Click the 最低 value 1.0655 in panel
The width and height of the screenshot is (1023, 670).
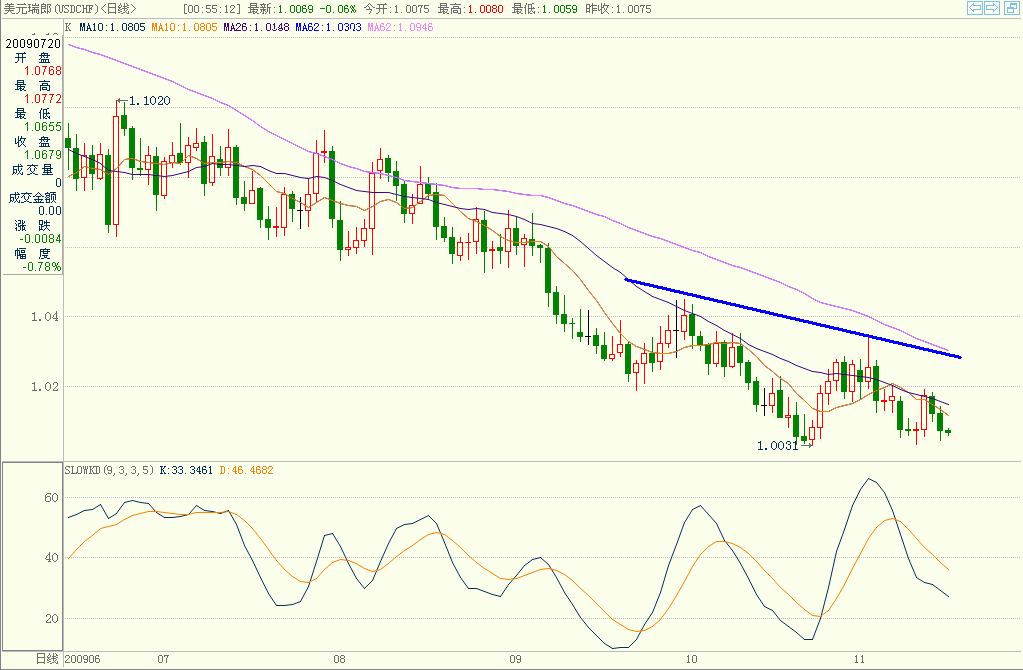[43, 127]
